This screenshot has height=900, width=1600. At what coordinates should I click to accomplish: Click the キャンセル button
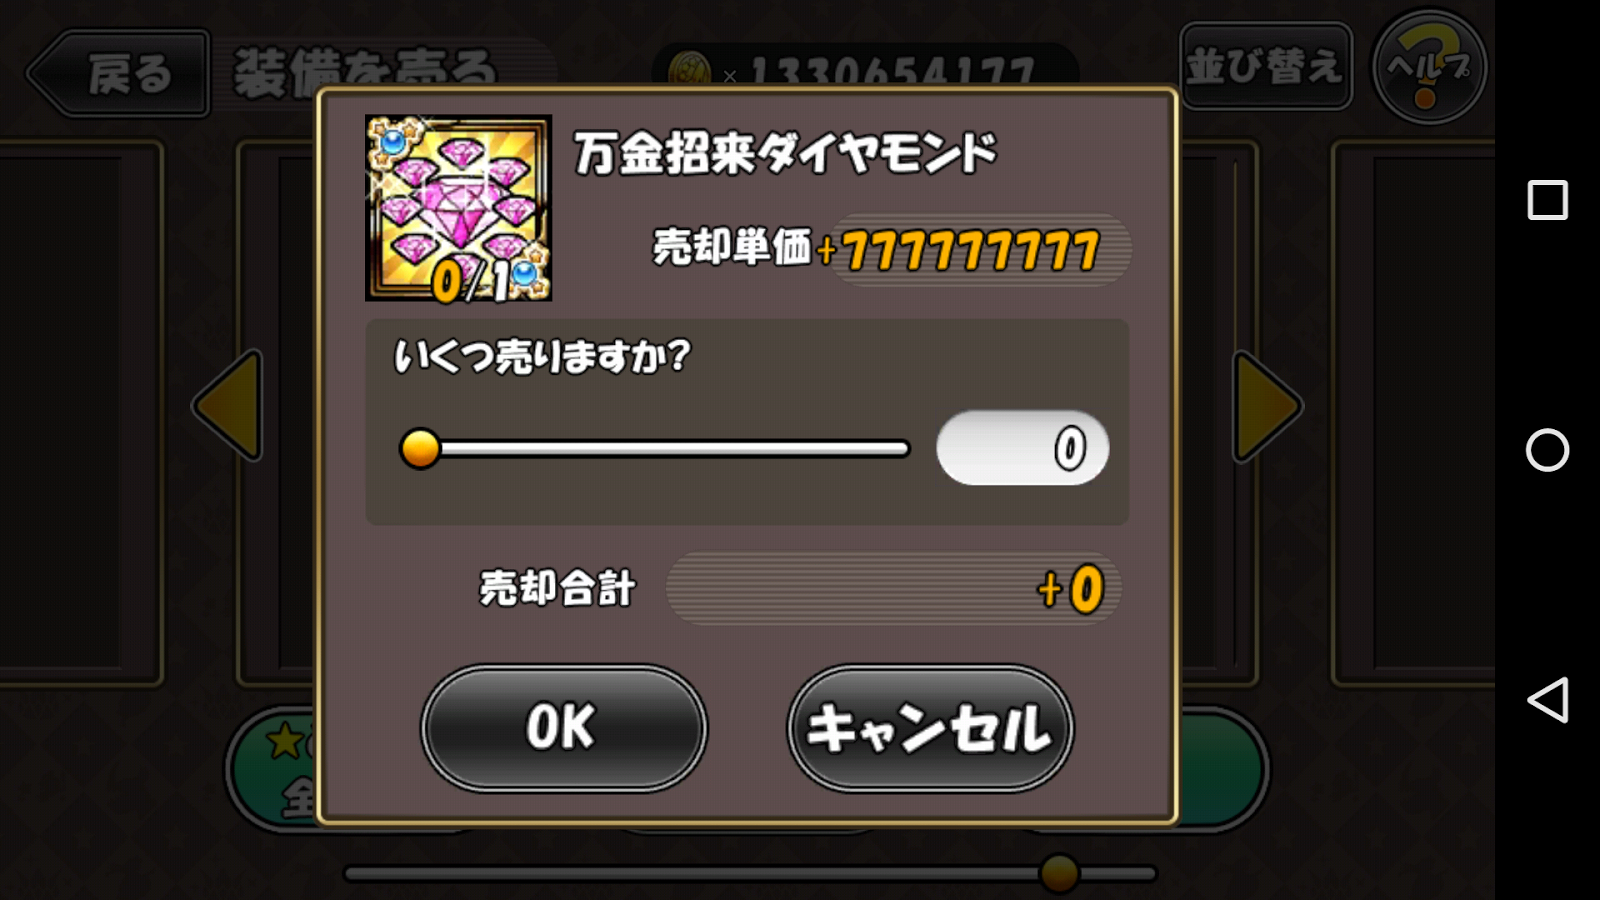pos(930,728)
